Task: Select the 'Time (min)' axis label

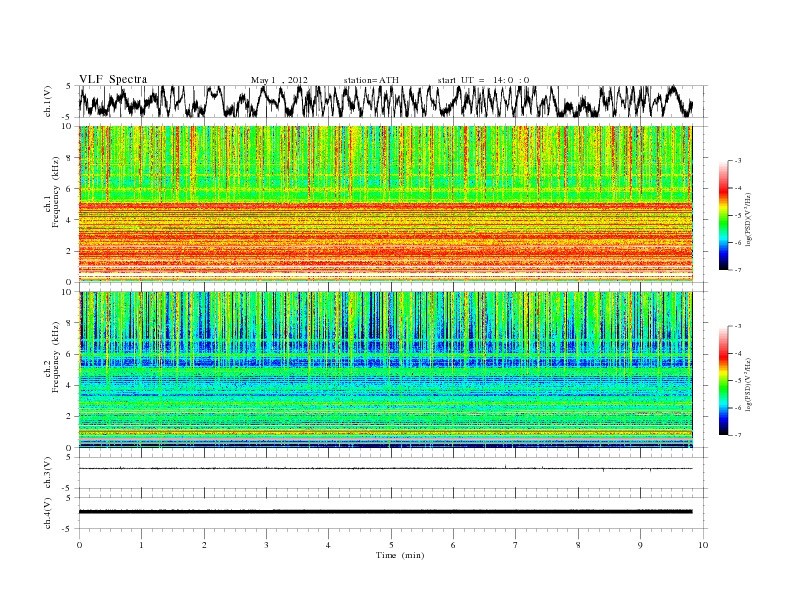Action: pos(400,555)
